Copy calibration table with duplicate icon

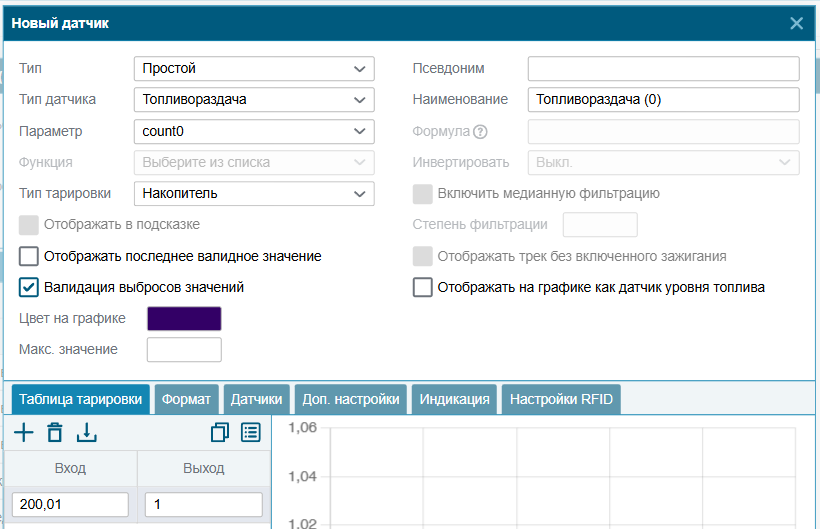(220, 433)
